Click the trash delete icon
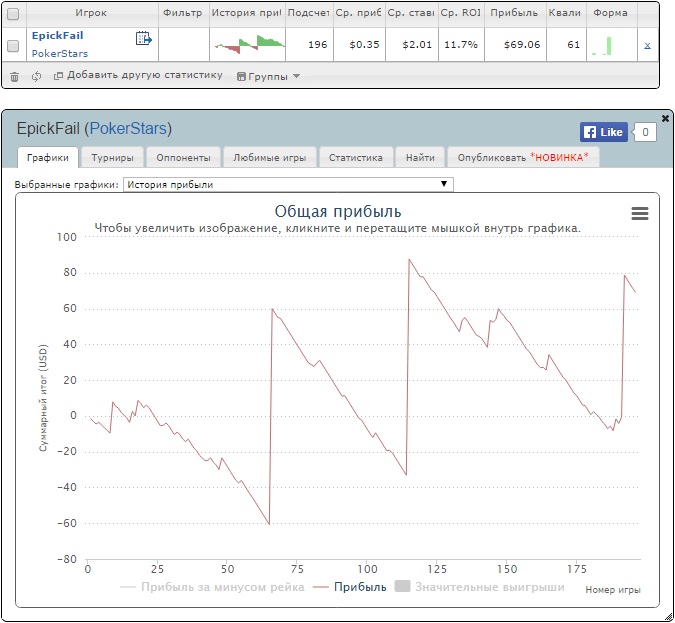 [15, 77]
